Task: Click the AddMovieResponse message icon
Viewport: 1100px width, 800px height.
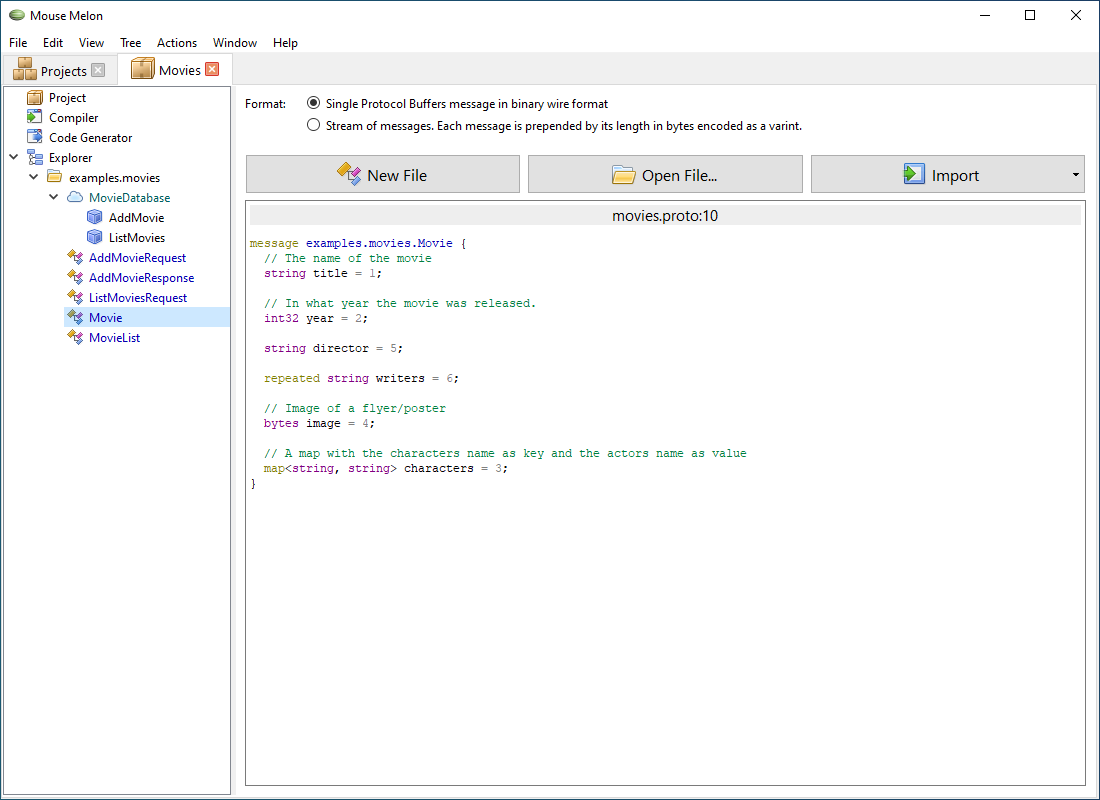Action: (74, 277)
